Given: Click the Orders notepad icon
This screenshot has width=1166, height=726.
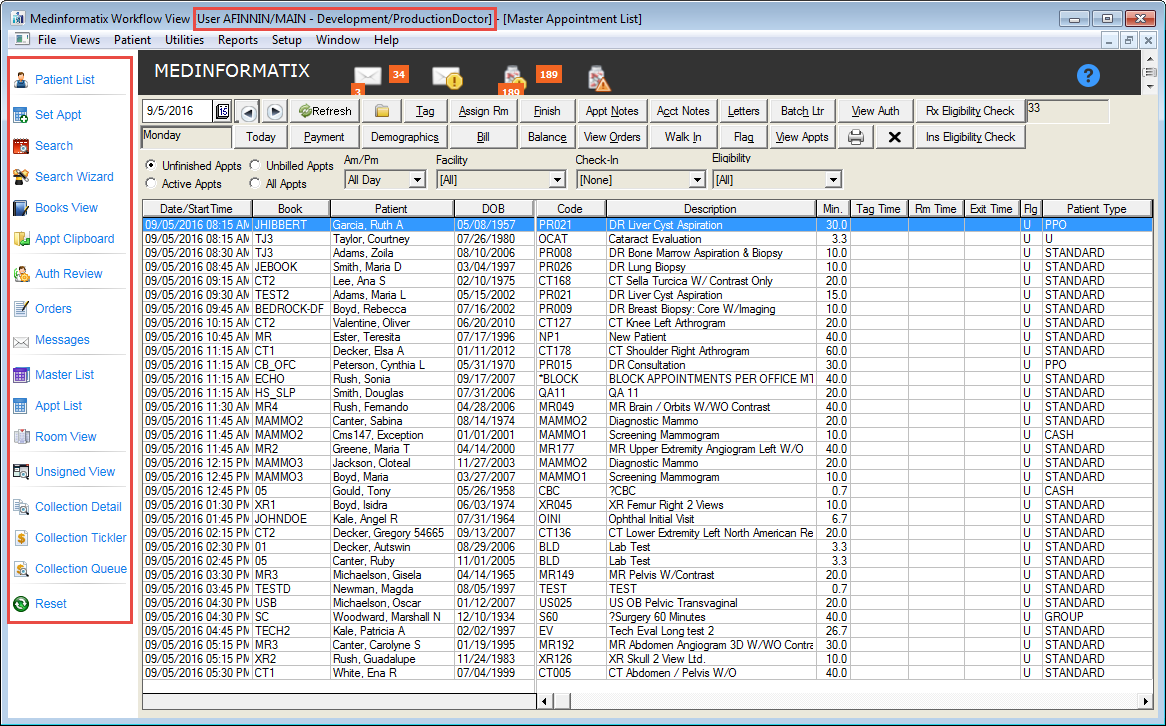Looking at the screenshot, I should [21, 309].
